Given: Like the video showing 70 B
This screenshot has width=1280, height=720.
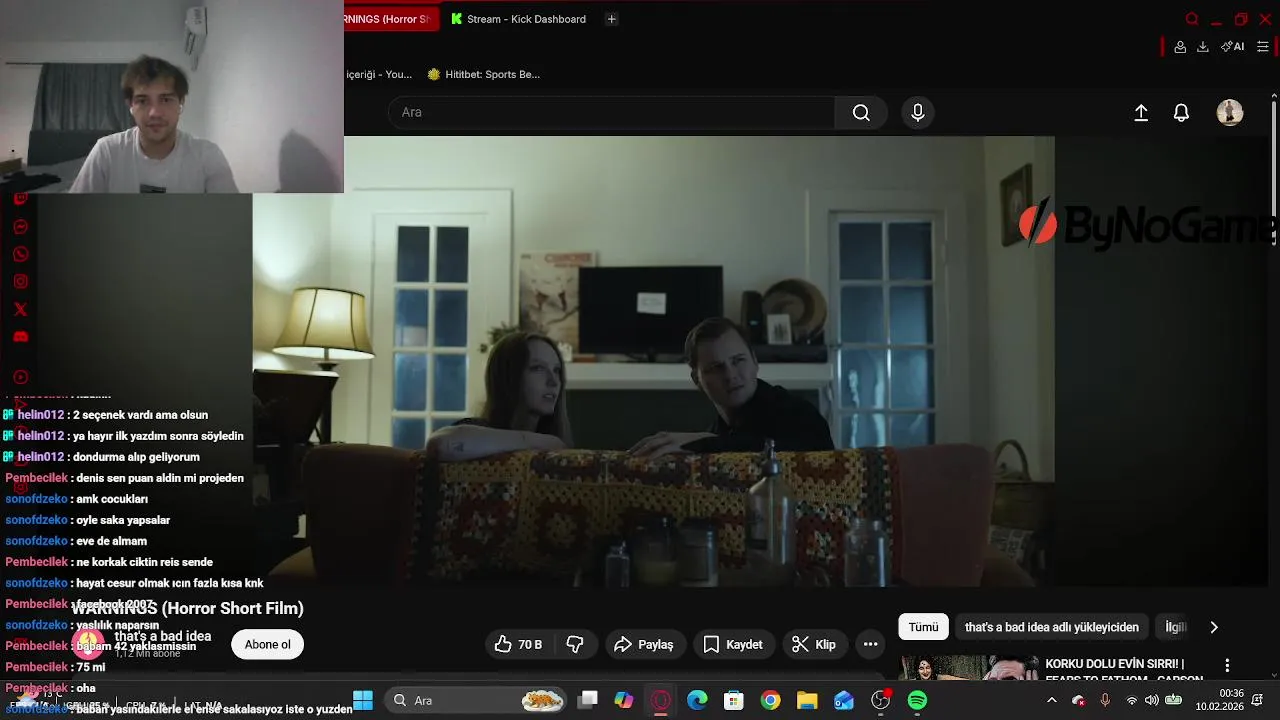Looking at the screenshot, I should click(x=518, y=645).
